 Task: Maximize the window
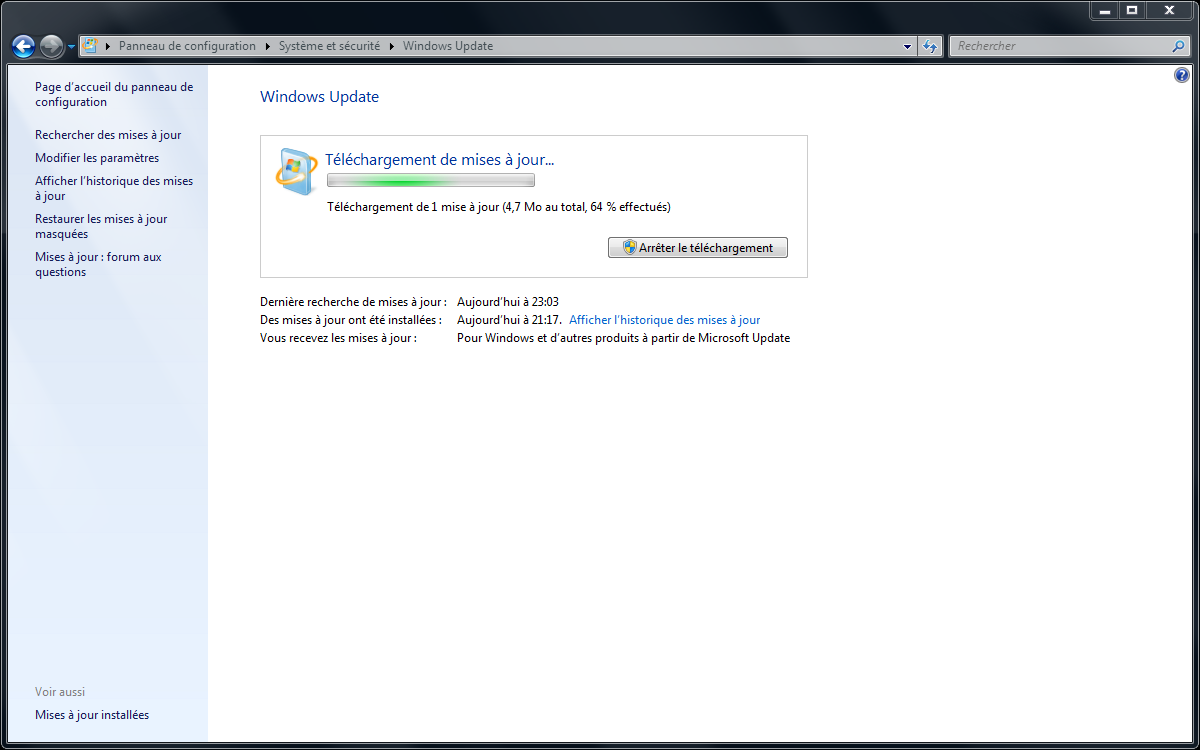tap(1132, 10)
